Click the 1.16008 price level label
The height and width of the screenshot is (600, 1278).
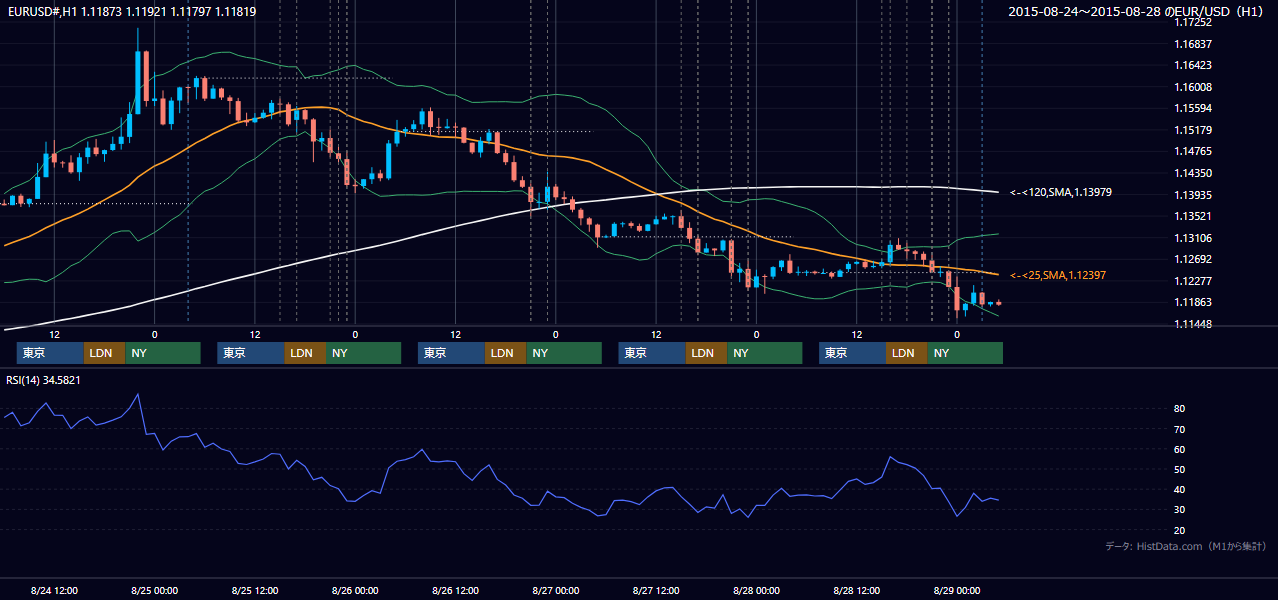(x=1193, y=87)
